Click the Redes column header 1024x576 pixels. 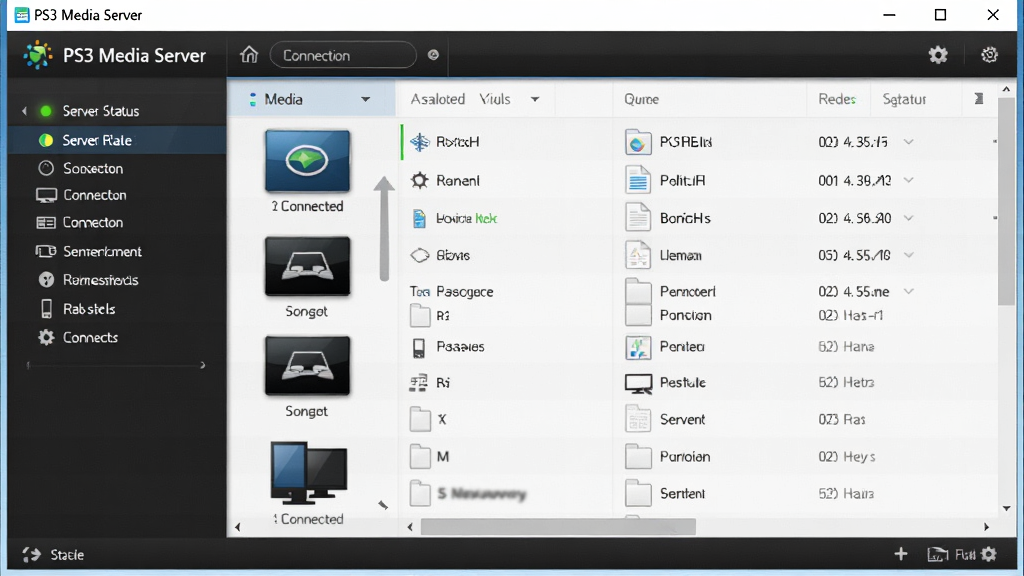(x=837, y=99)
